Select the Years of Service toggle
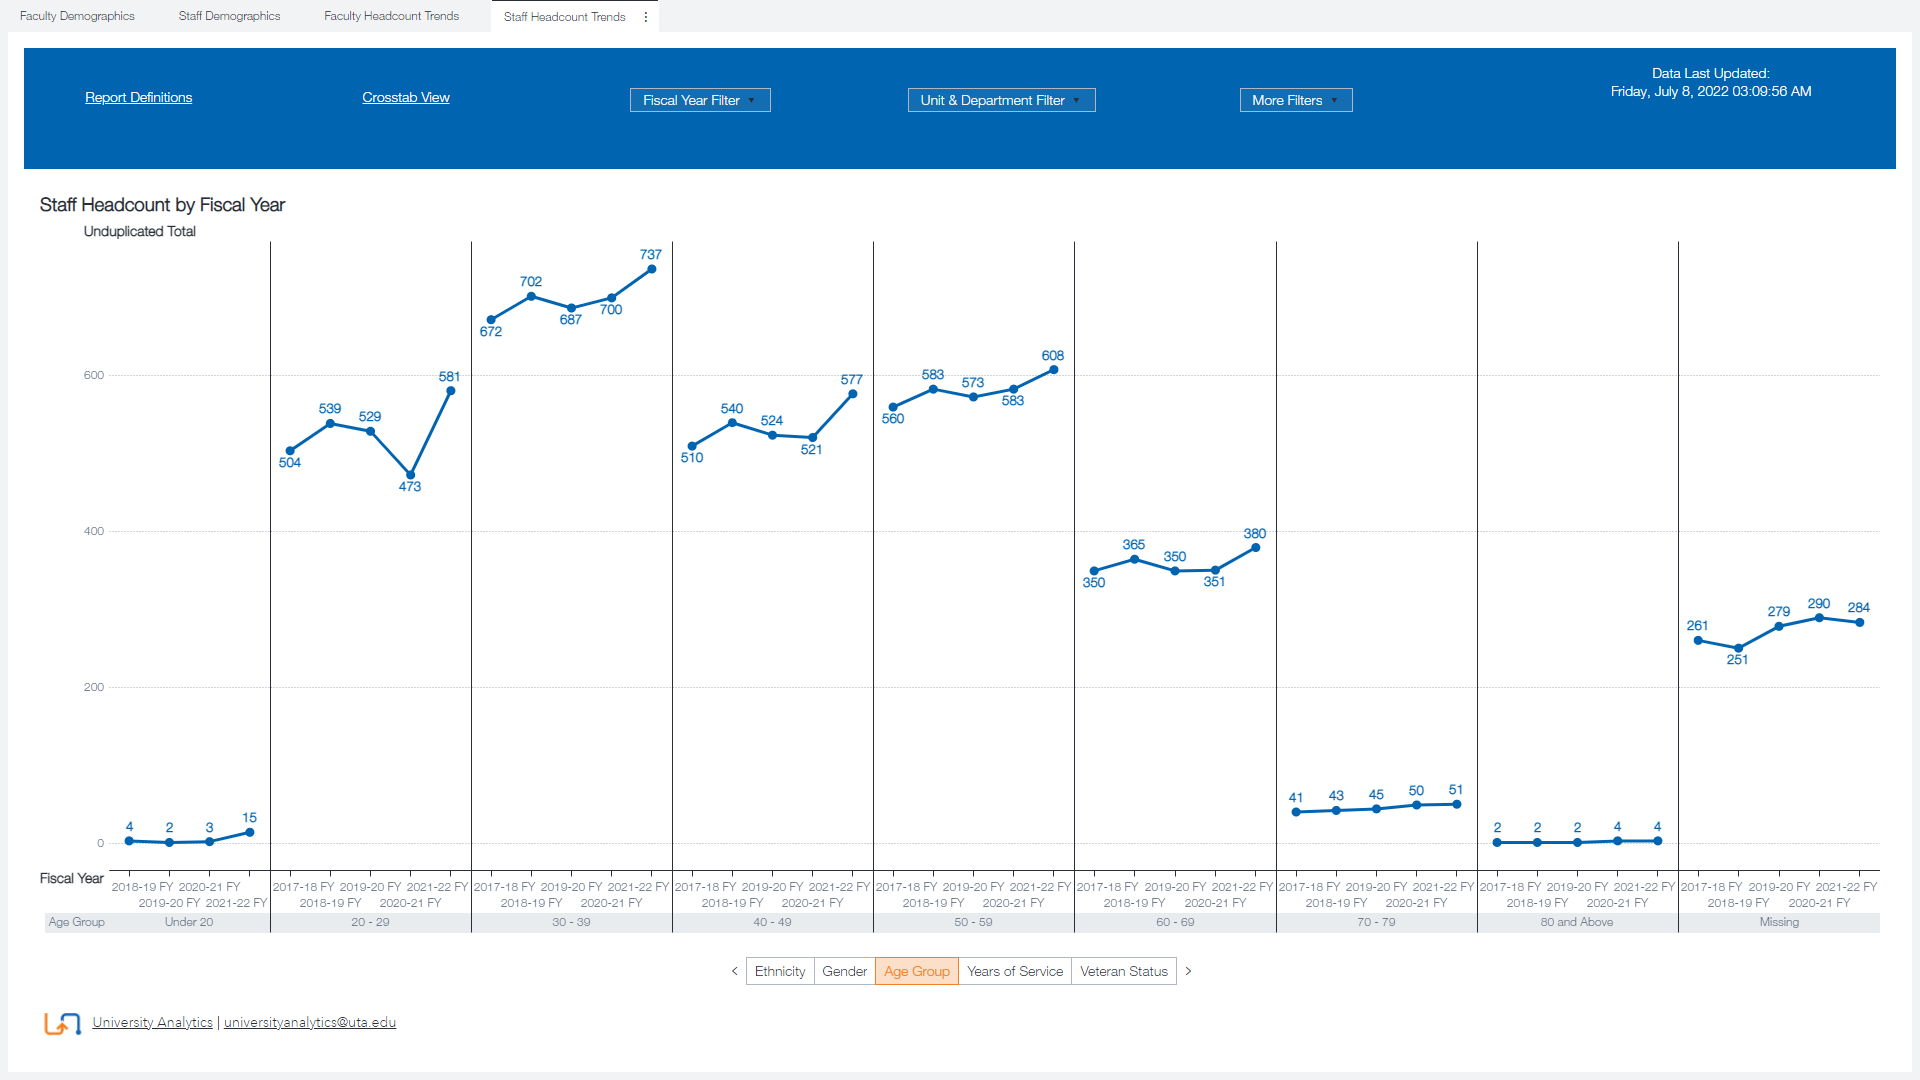The image size is (1920, 1080). [x=1014, y=971]
